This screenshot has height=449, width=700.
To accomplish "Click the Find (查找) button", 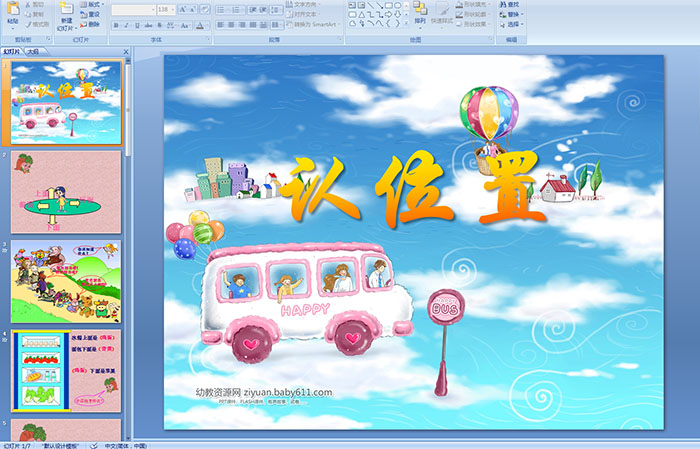I will click(x=510, y=4).
